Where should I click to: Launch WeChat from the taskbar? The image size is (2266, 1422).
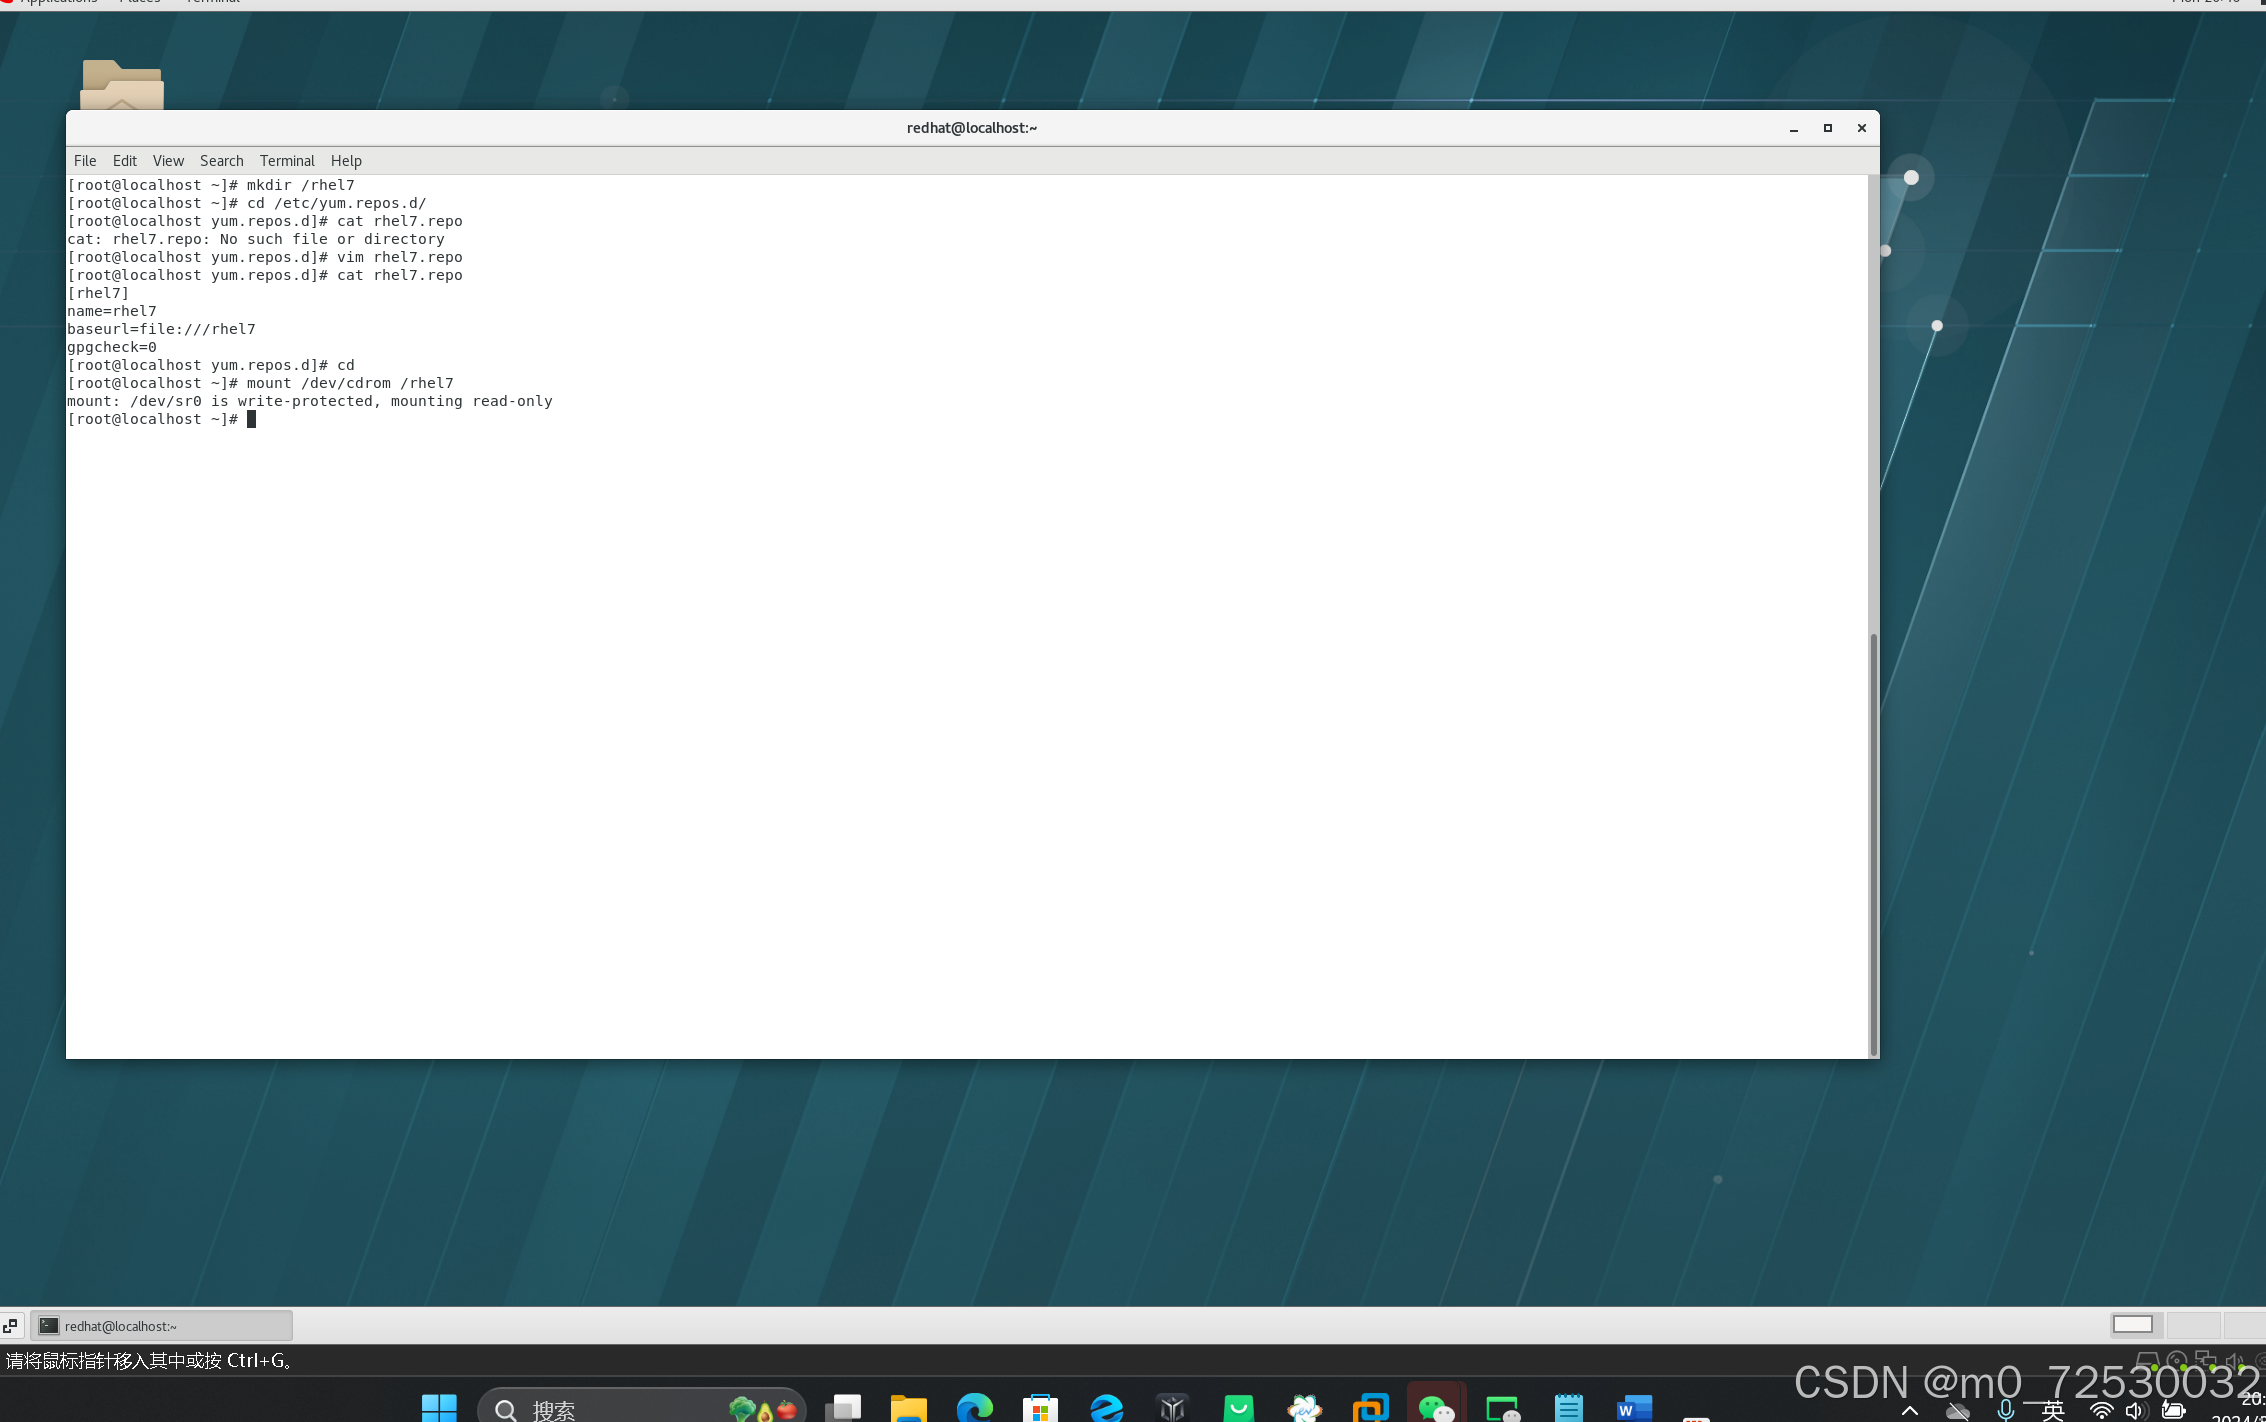1436,1408
